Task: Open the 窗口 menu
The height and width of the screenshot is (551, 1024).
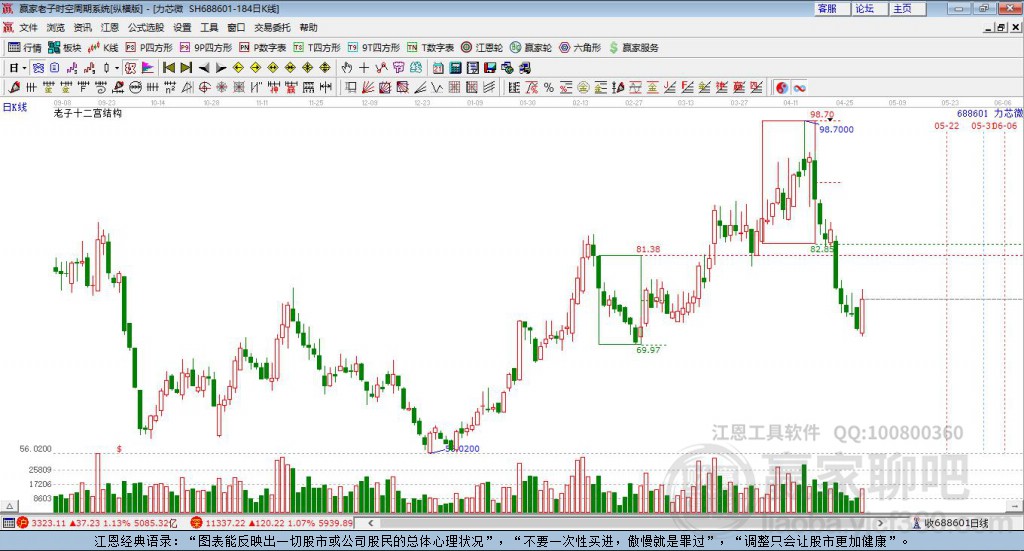Action: [x=236, y=27]
